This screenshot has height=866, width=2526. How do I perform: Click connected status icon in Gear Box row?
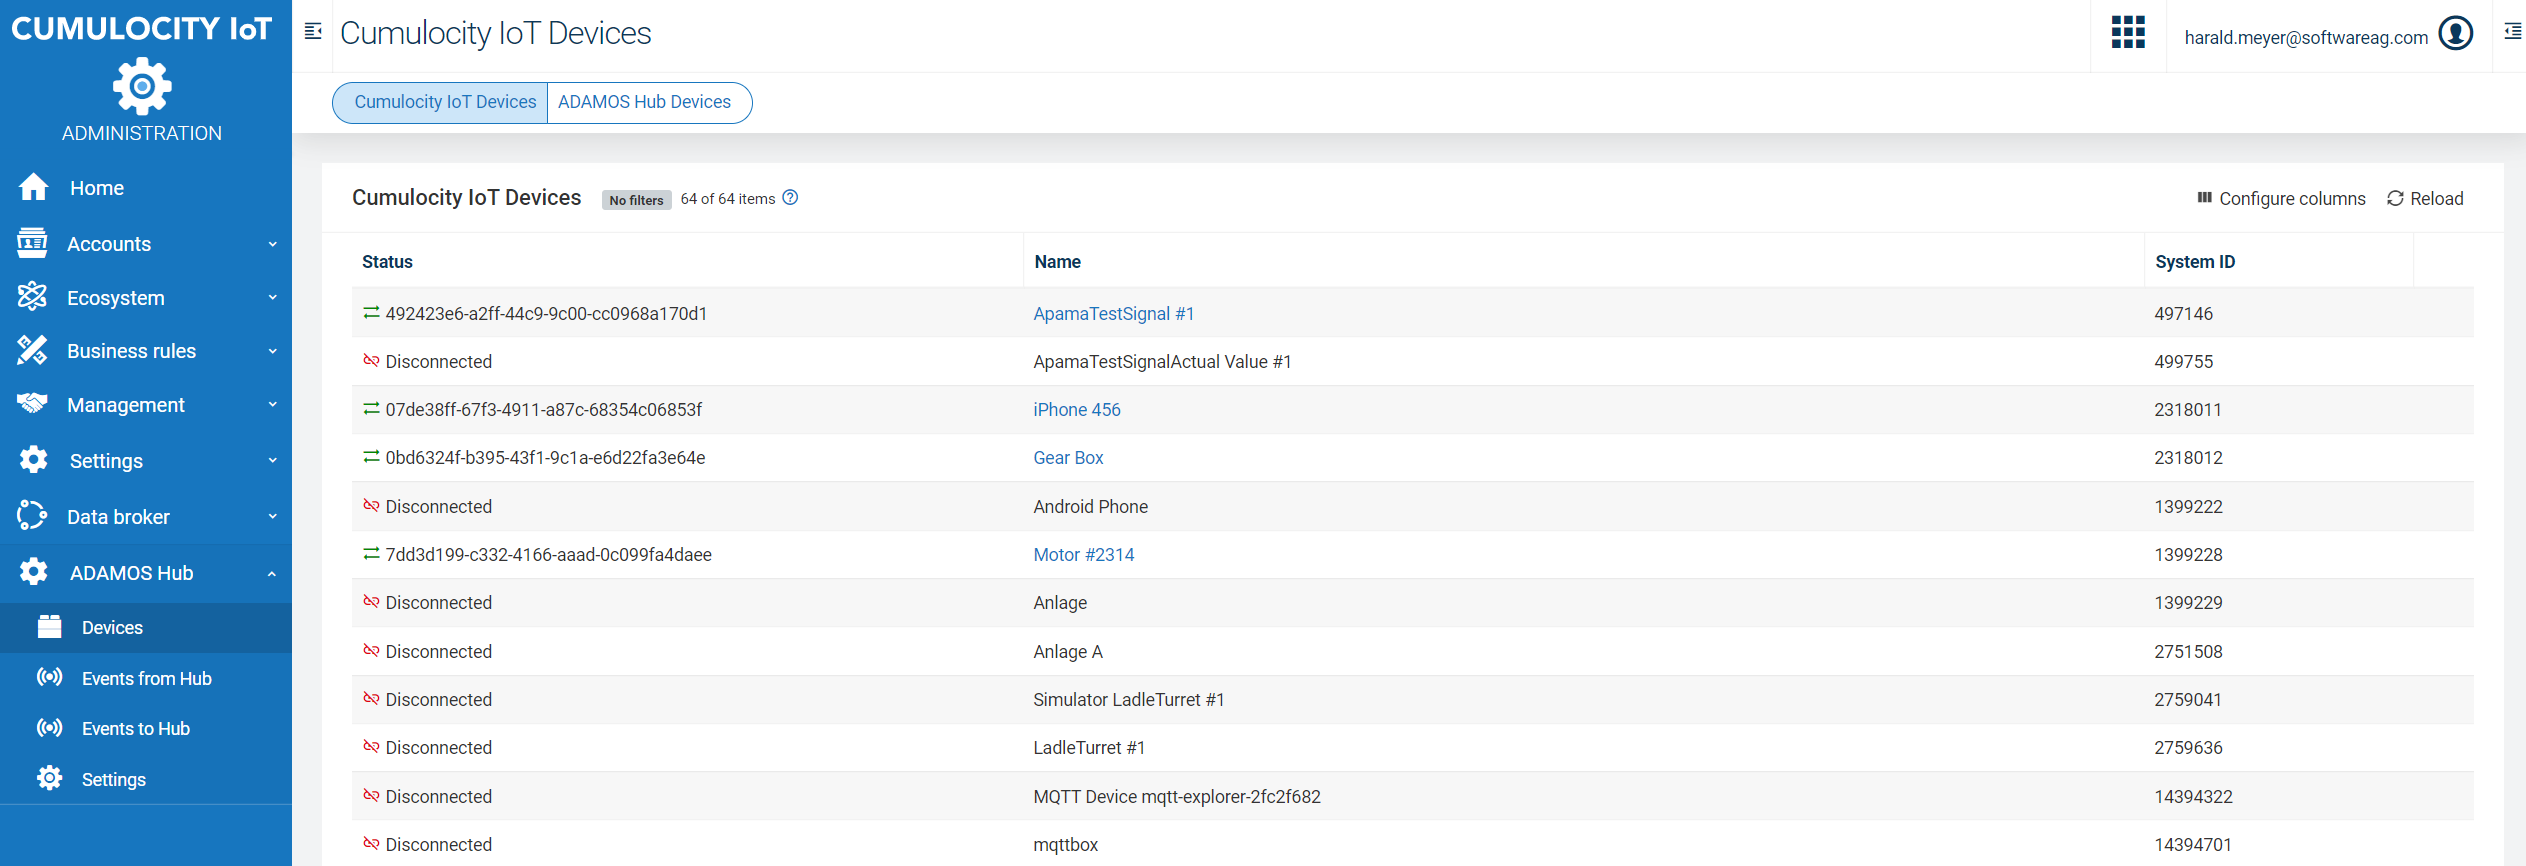[x=371, y=457]
